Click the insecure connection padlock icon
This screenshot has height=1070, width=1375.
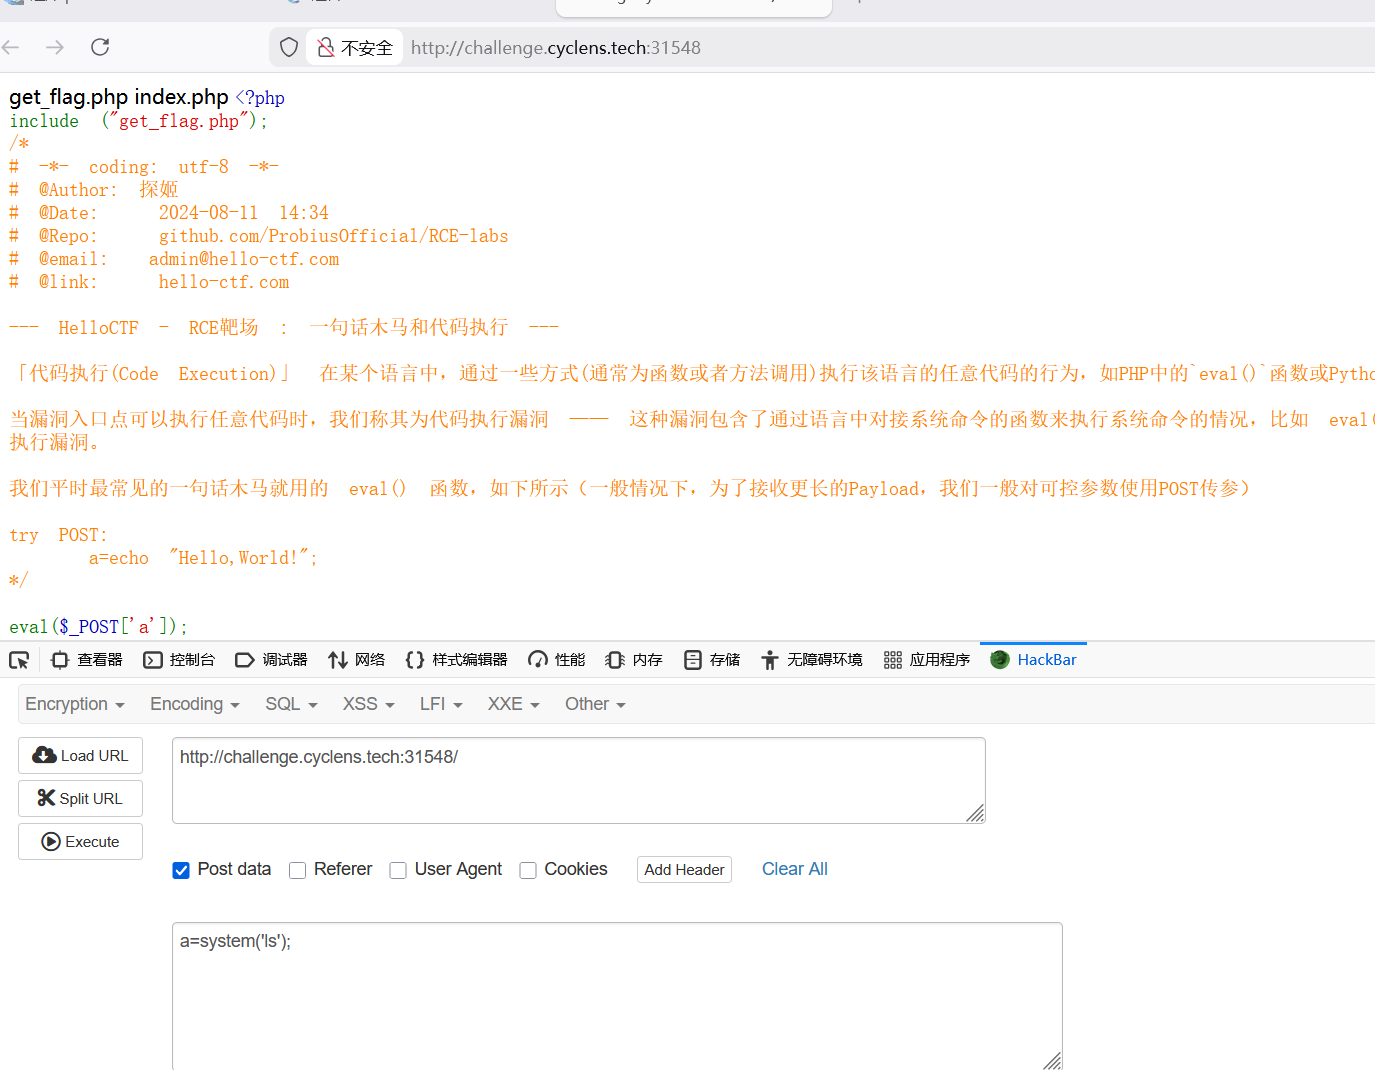click(326, 47)
